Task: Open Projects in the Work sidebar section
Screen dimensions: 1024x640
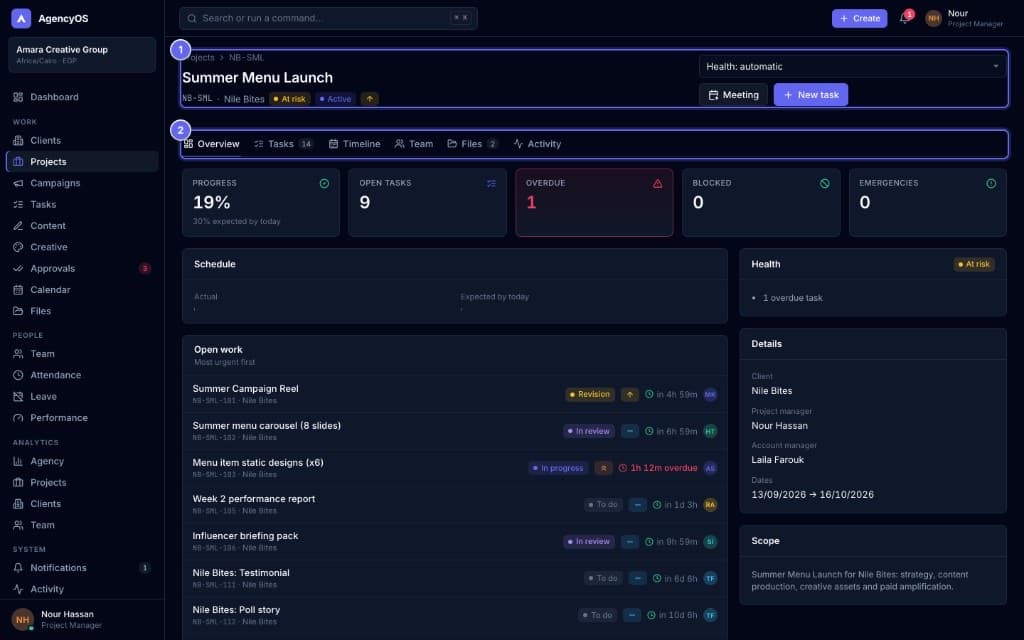Action: point(82,162)
